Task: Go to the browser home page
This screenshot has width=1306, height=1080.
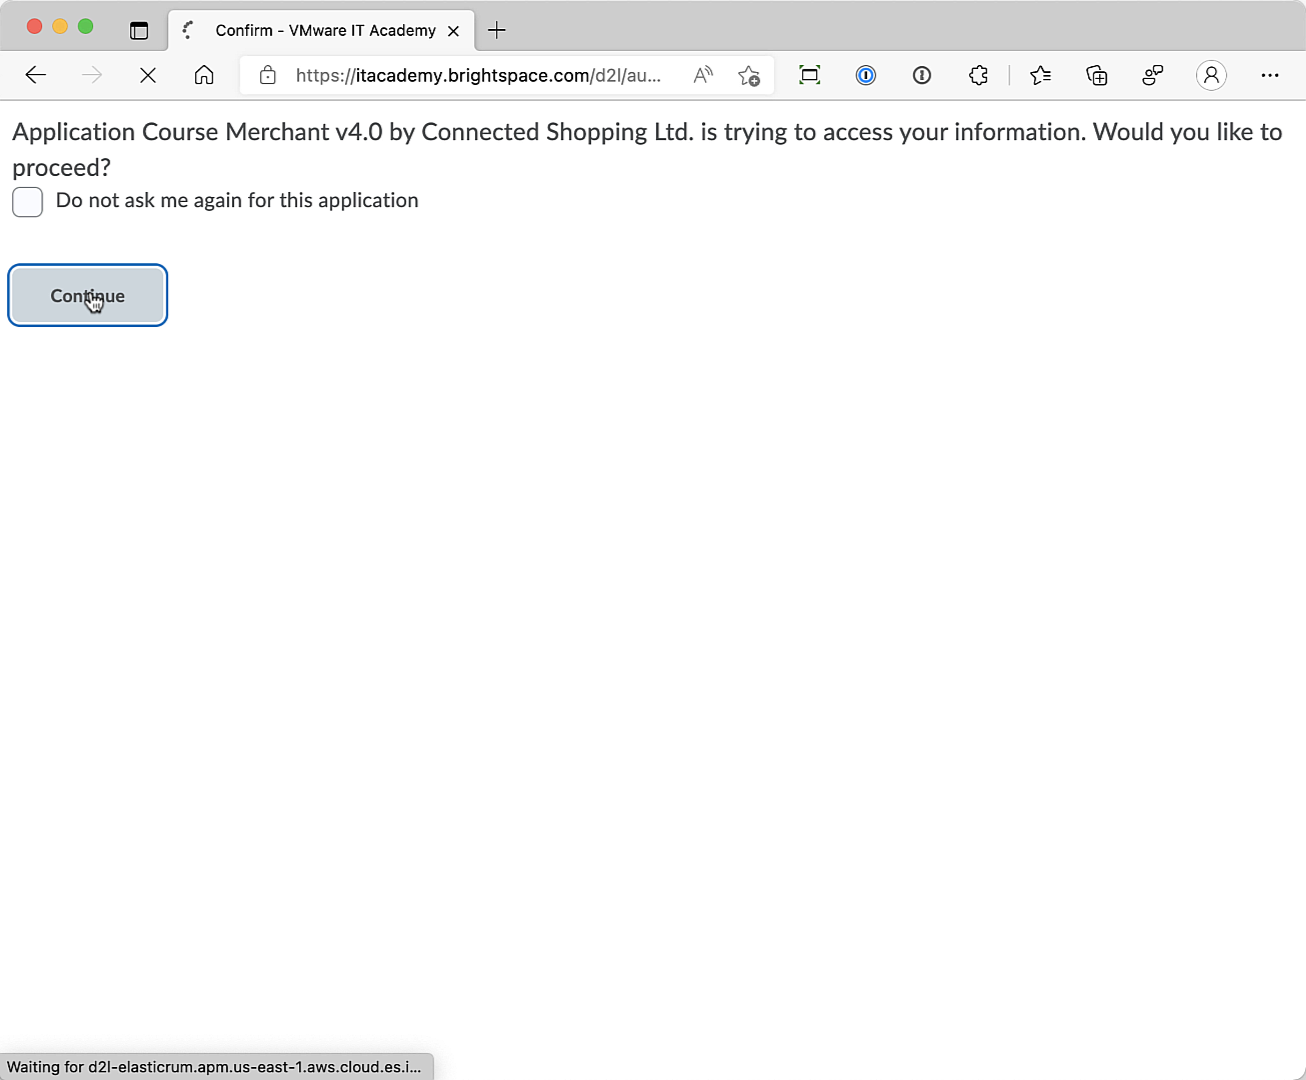Action: [x=204, y=75]
